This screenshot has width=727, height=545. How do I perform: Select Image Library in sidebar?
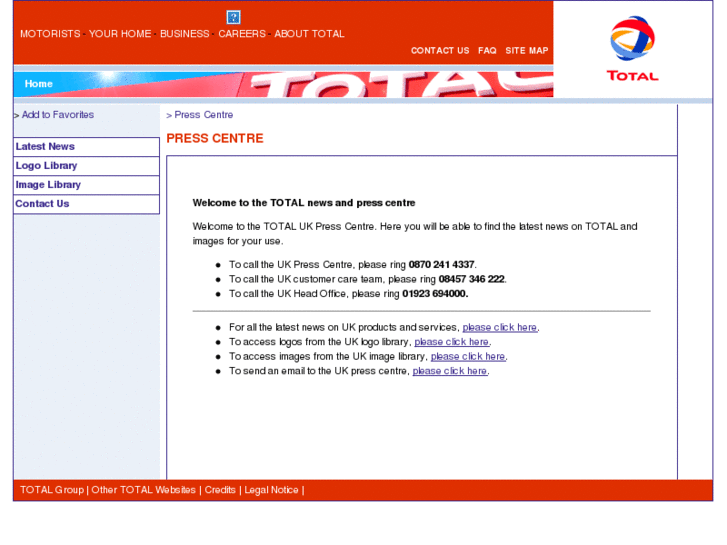87,185
